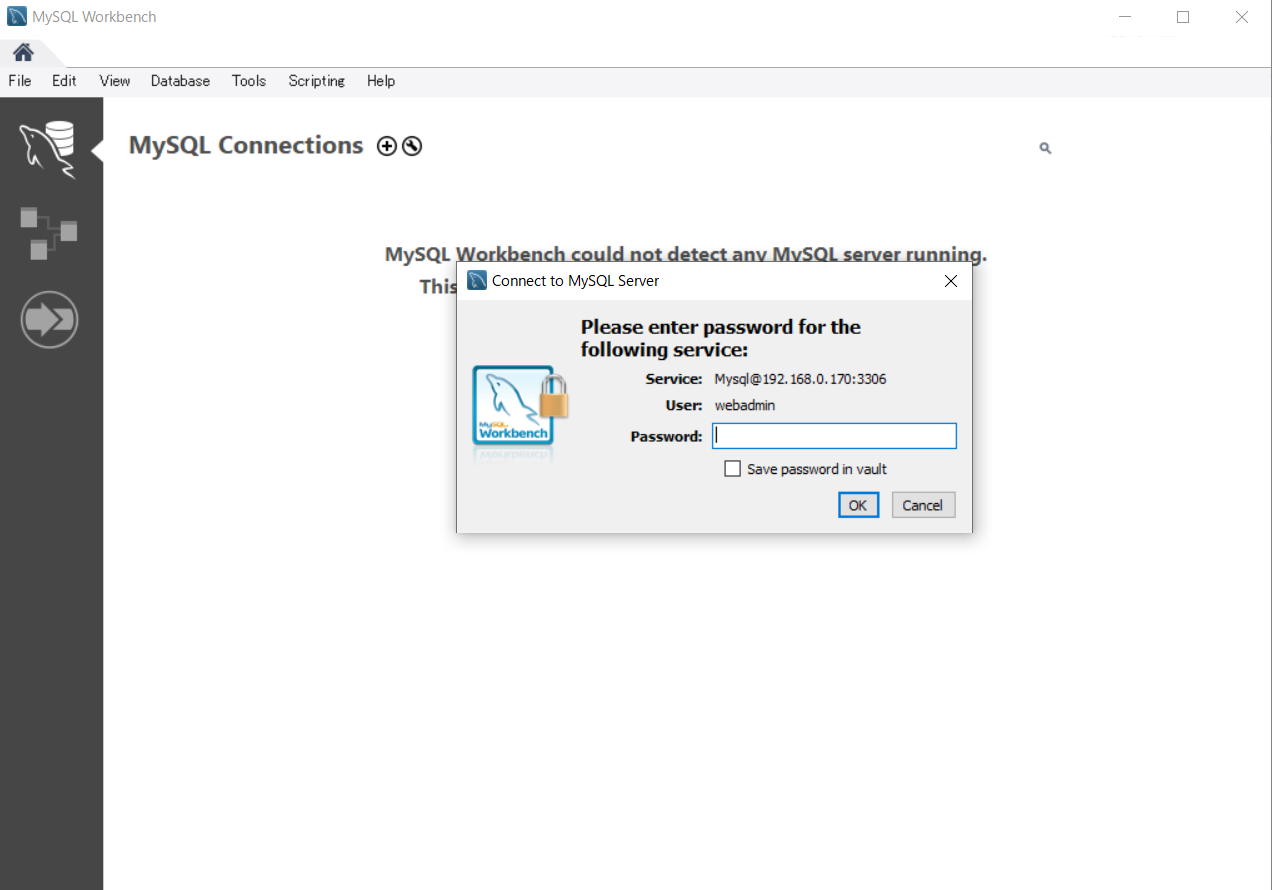Click the user name webadmin
The width and height of the screenshot is (1272, 890).
[x=745, y=406]
